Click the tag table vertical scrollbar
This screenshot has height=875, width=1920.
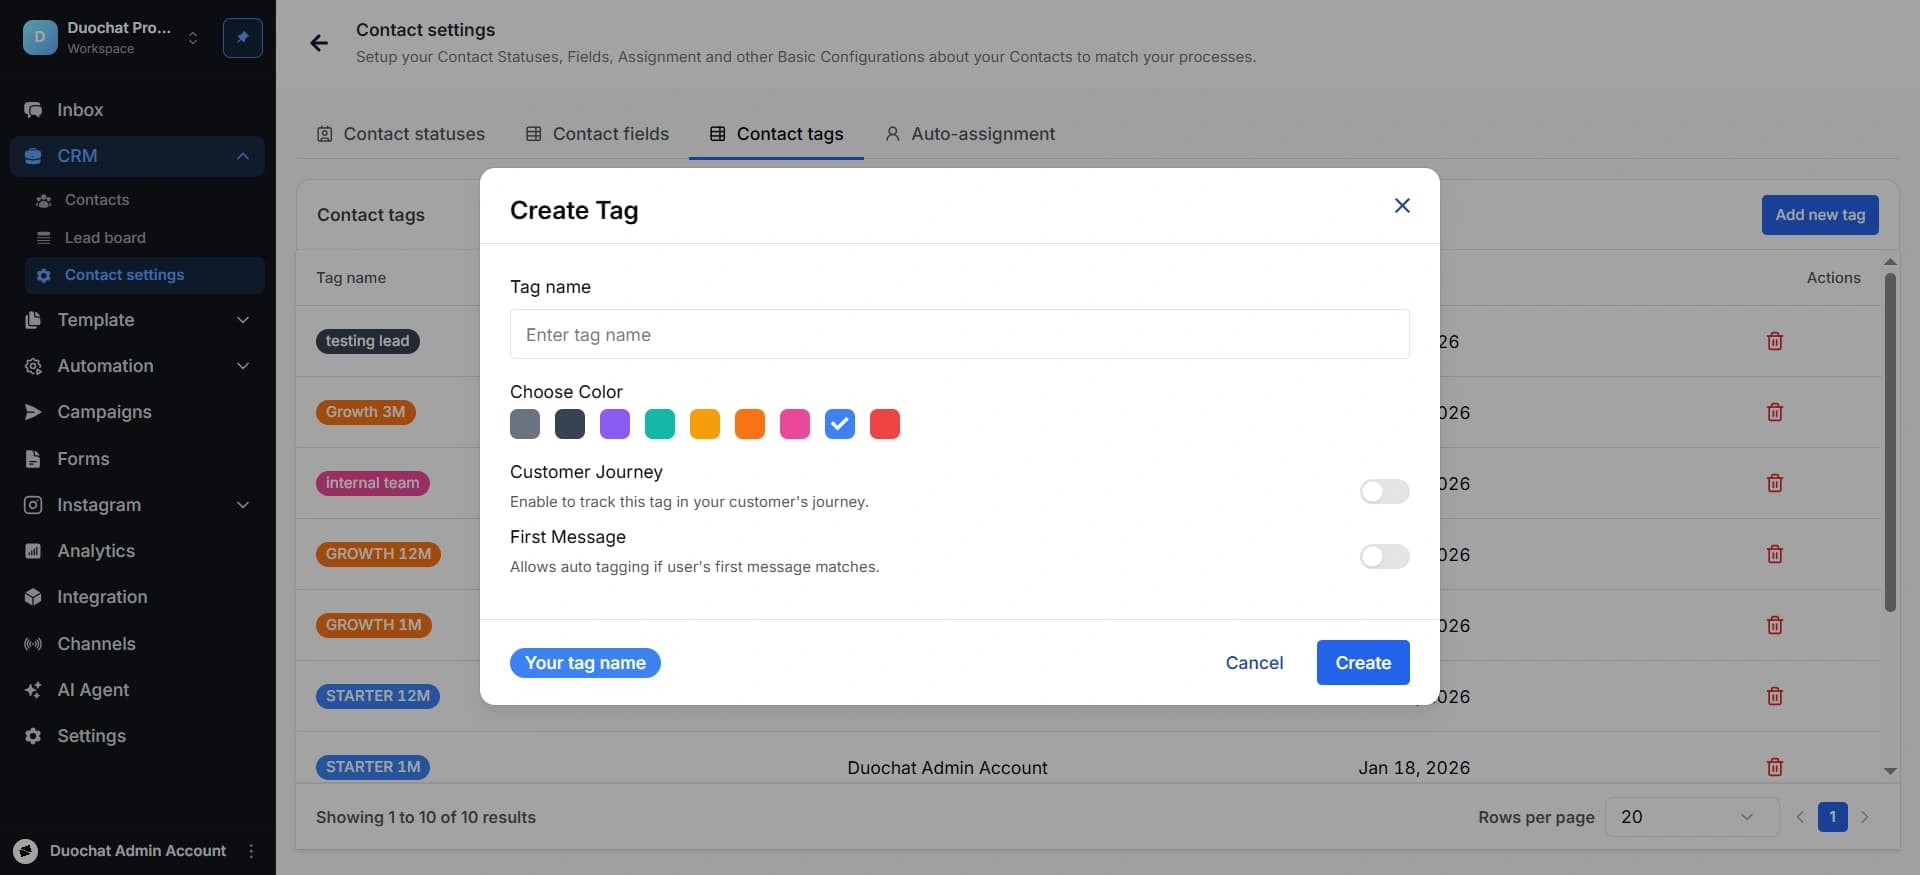tap(1890, 442)
